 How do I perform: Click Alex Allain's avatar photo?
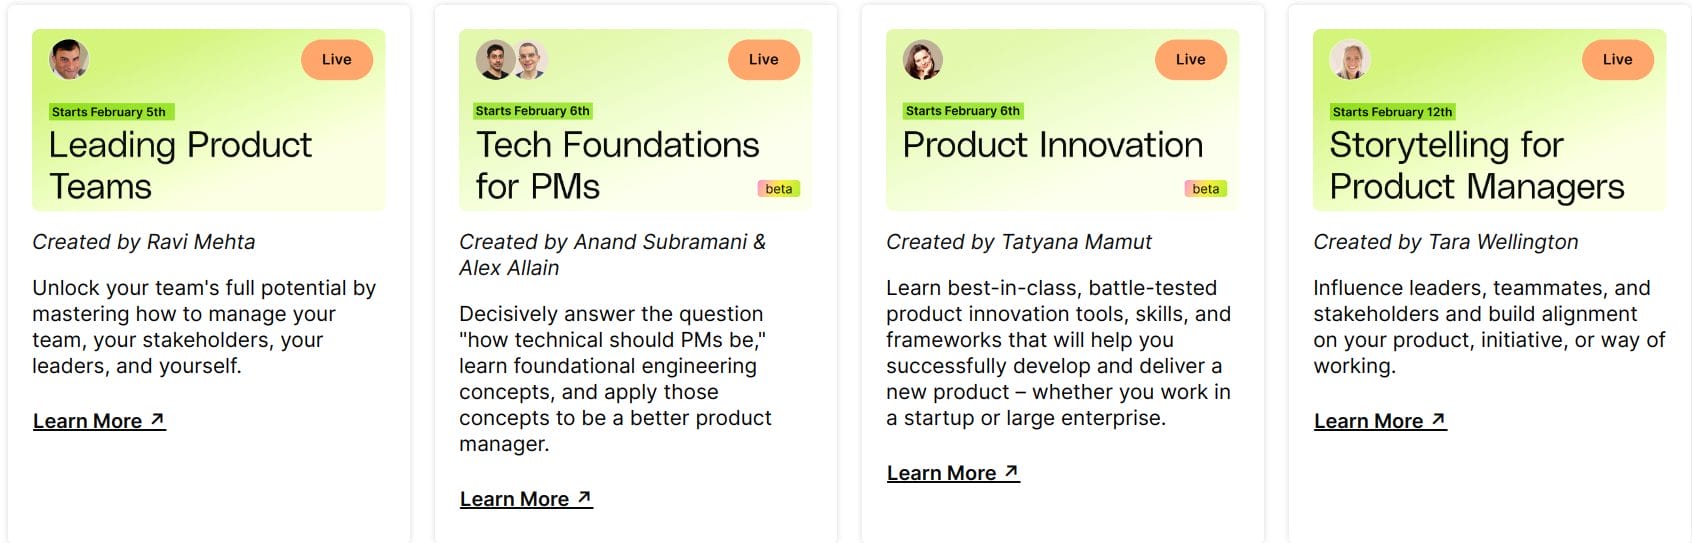[x=530, y=60]
